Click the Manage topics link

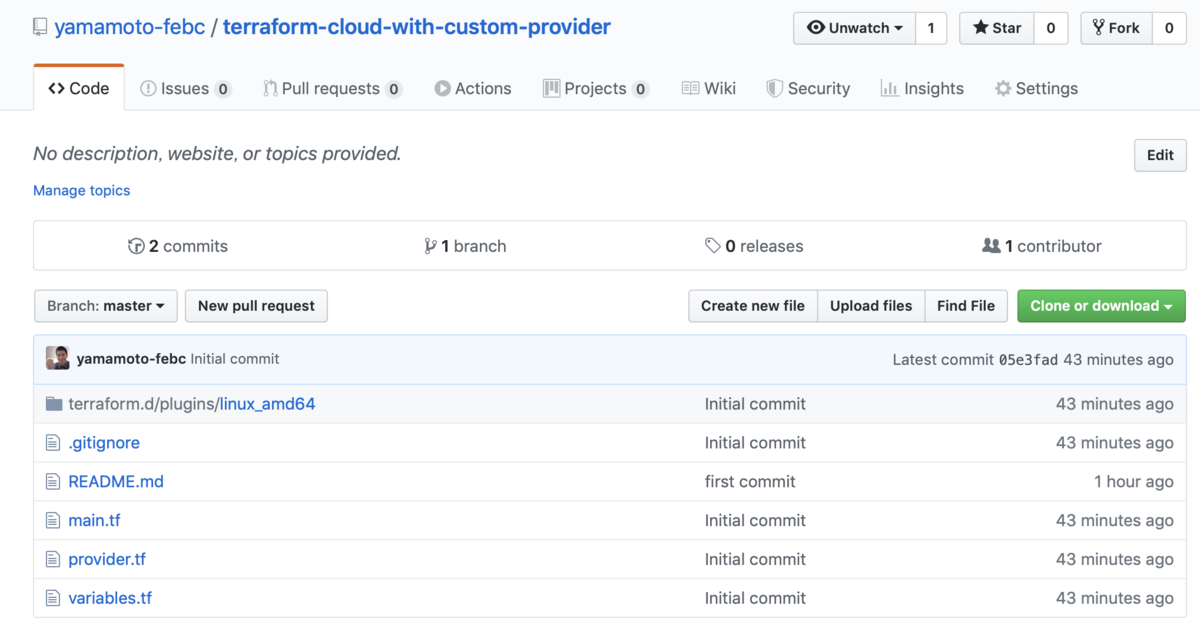(x=82, y=190)
